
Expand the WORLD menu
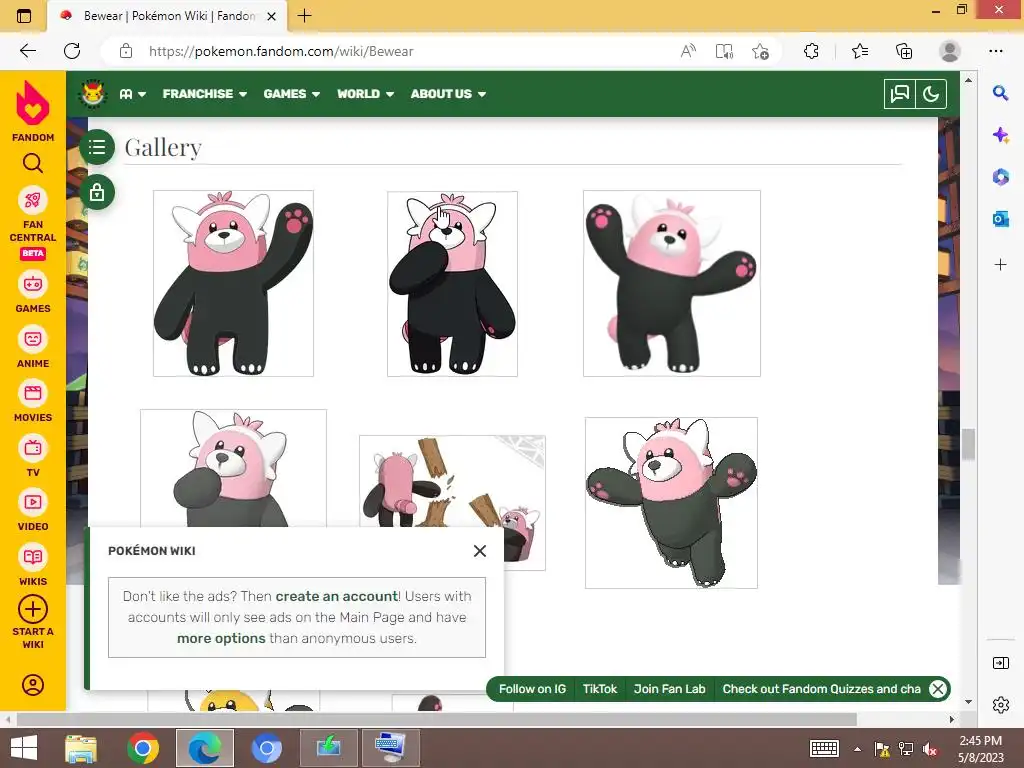point(365,94)
